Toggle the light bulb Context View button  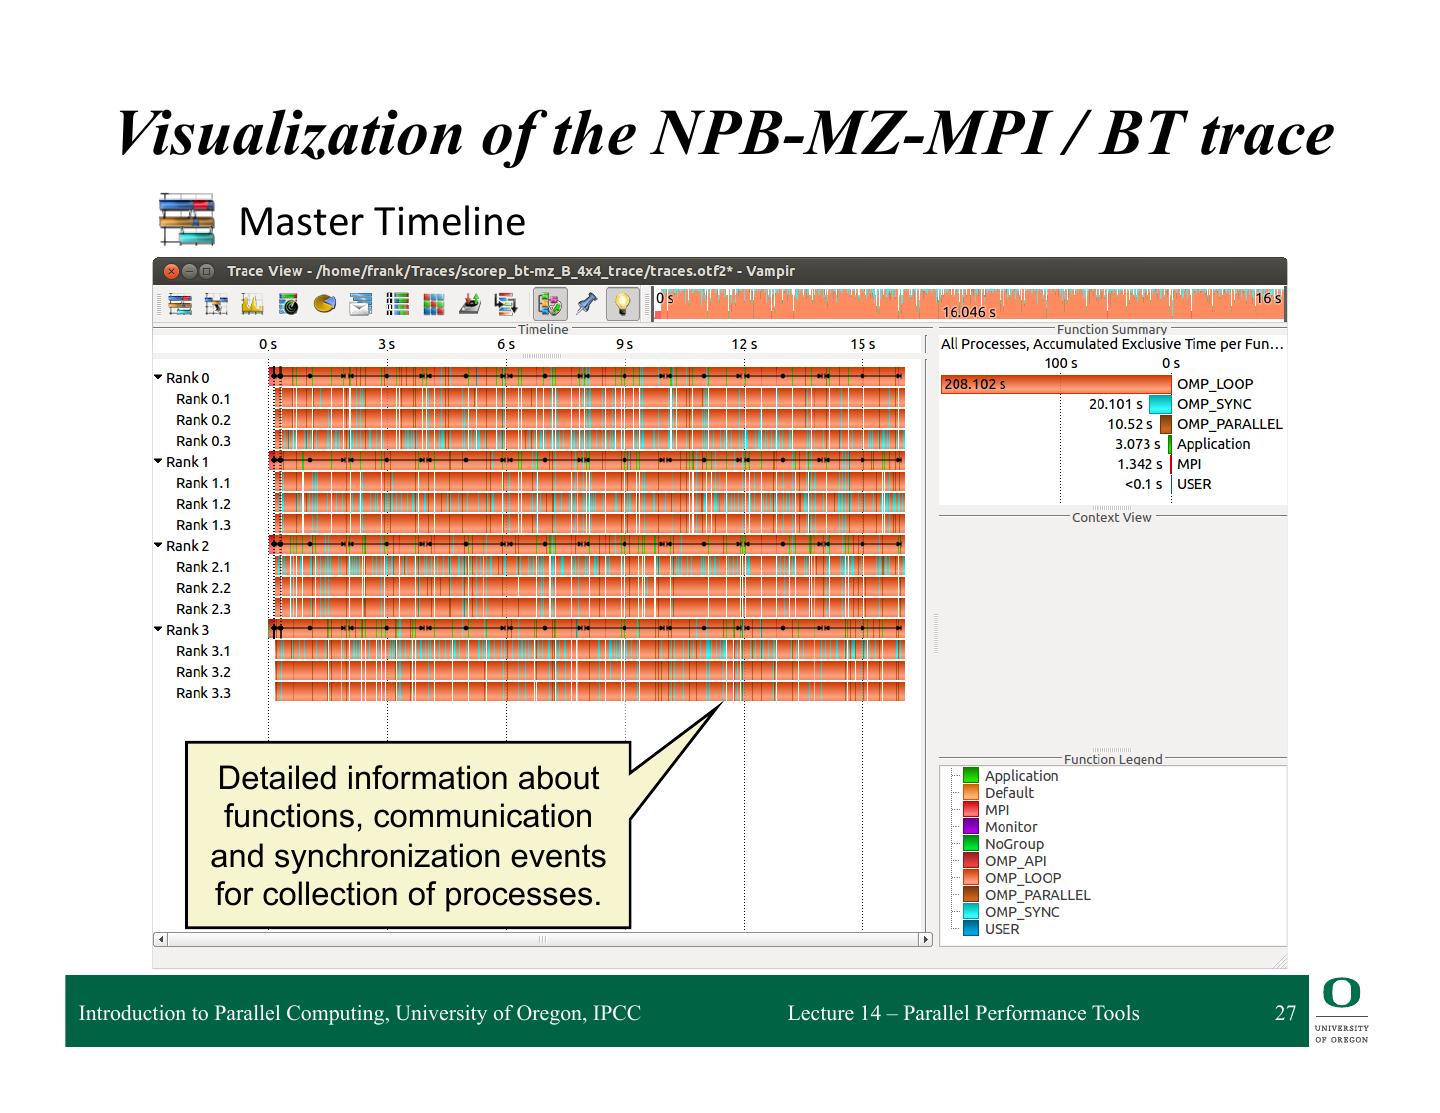tap(623, 304)
